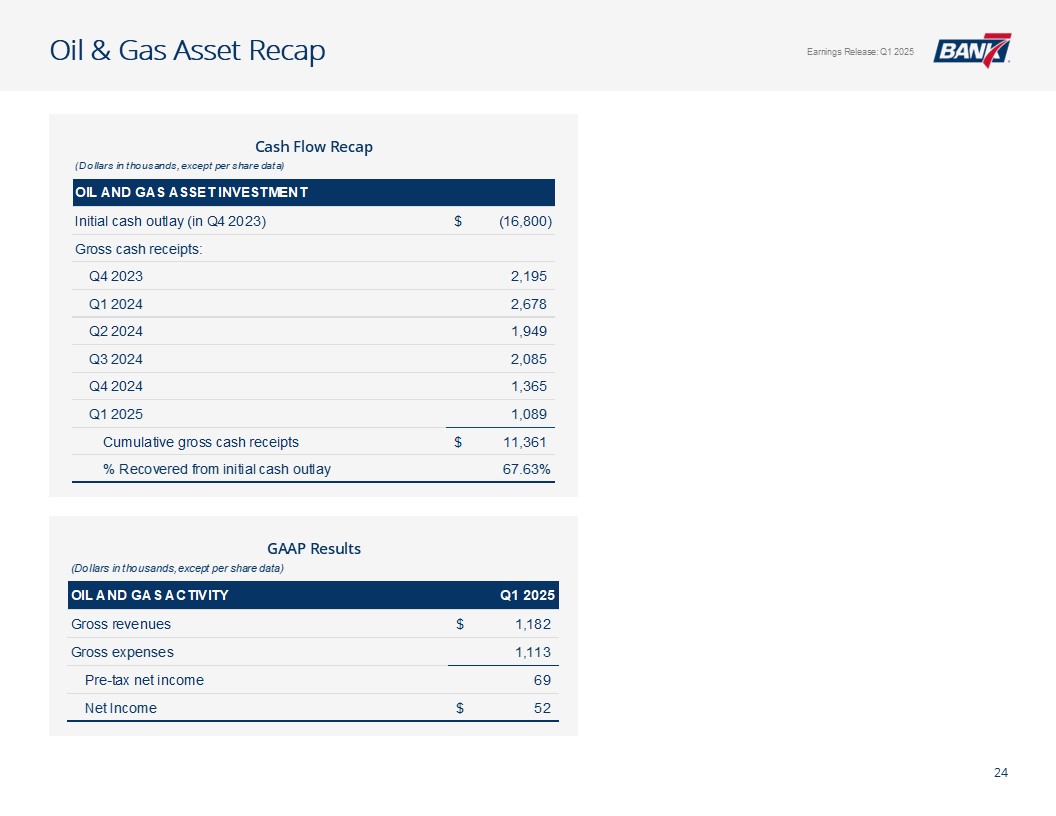The height and width of the screenshot is (816, 1056).
Task: Click the Cumulative gross cash receipts label
Action: coord(201,441)
